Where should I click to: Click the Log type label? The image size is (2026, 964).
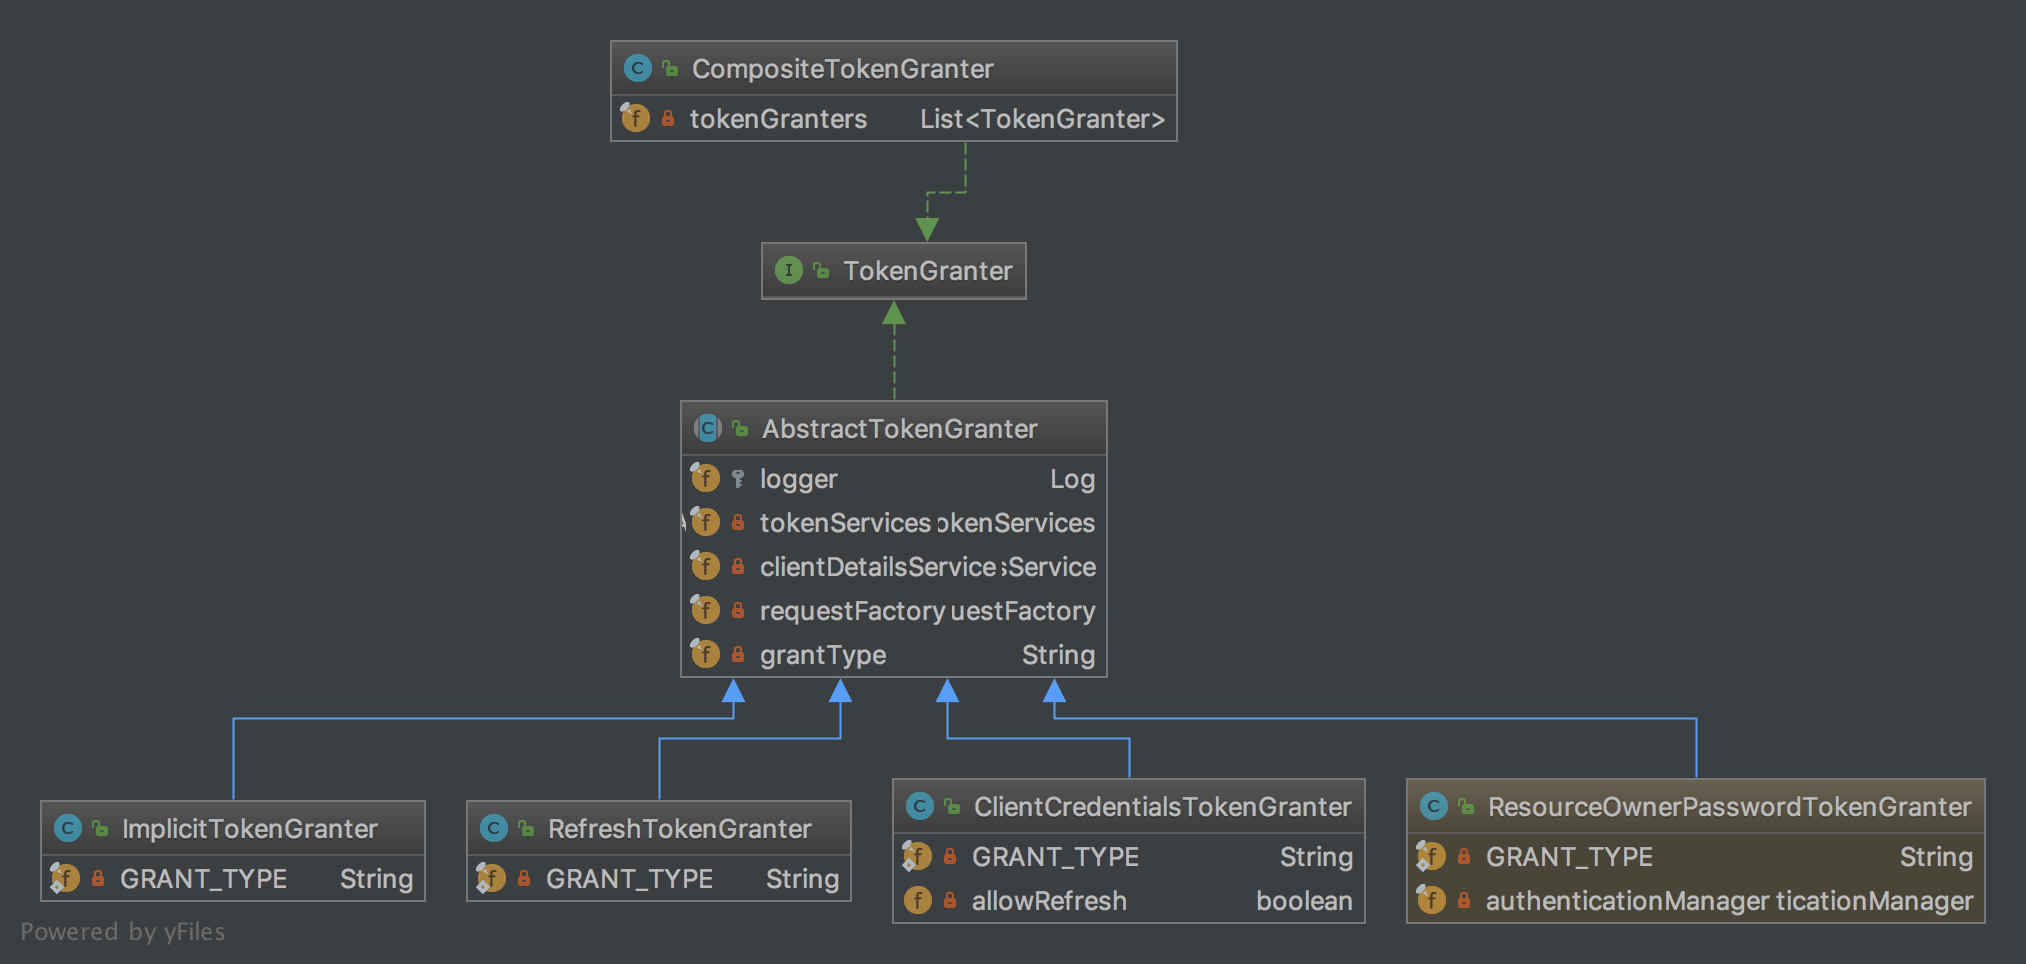click(x=1072, y=480)
